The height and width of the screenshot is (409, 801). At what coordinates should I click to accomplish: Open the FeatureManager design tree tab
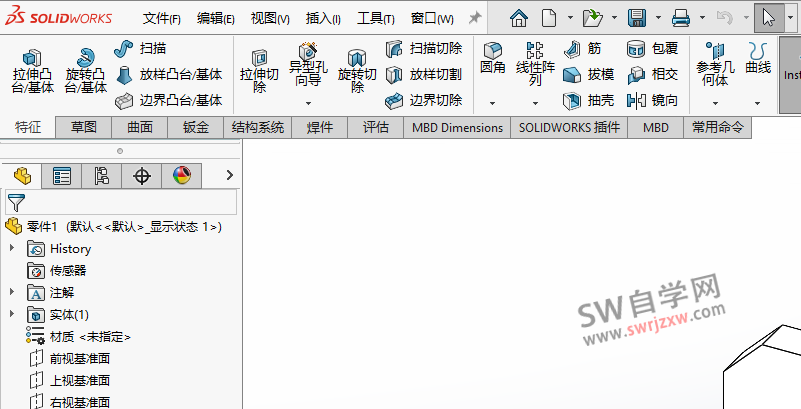[x=22, y=176]
